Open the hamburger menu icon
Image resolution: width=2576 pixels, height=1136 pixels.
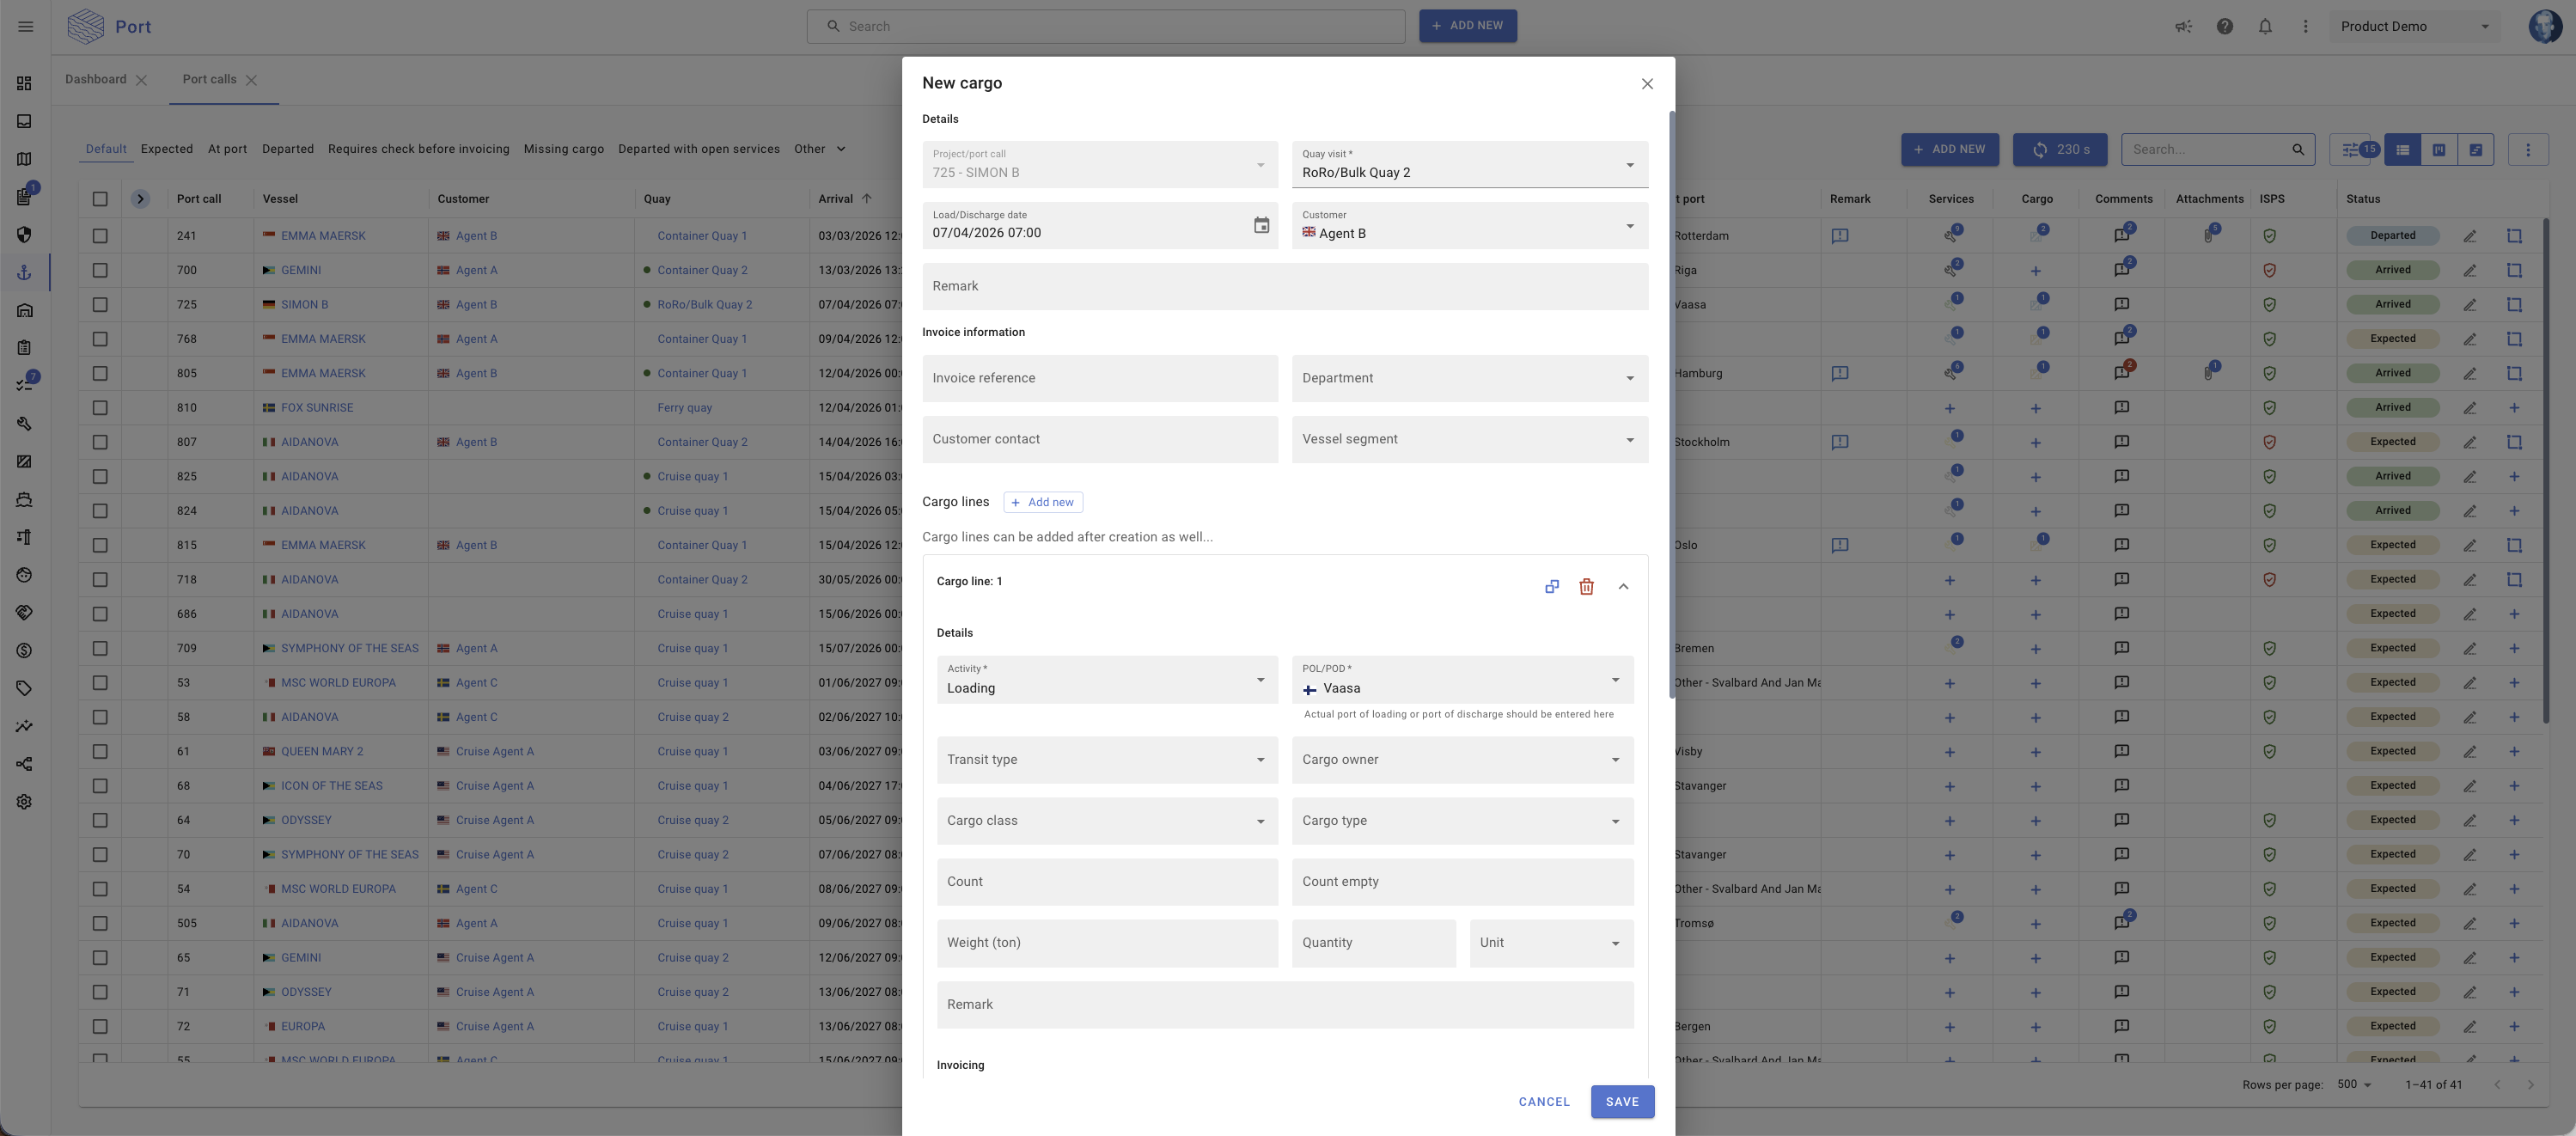coord(26,27)
